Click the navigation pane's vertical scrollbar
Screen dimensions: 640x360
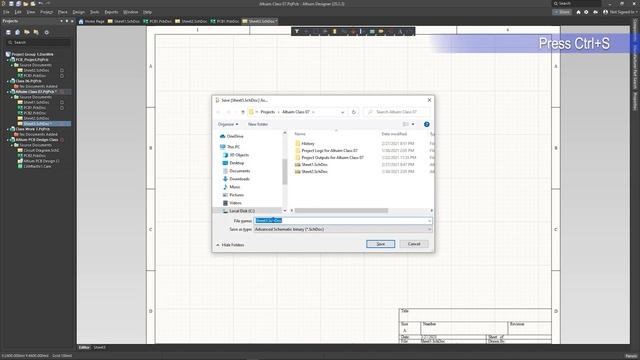[284, 171]
